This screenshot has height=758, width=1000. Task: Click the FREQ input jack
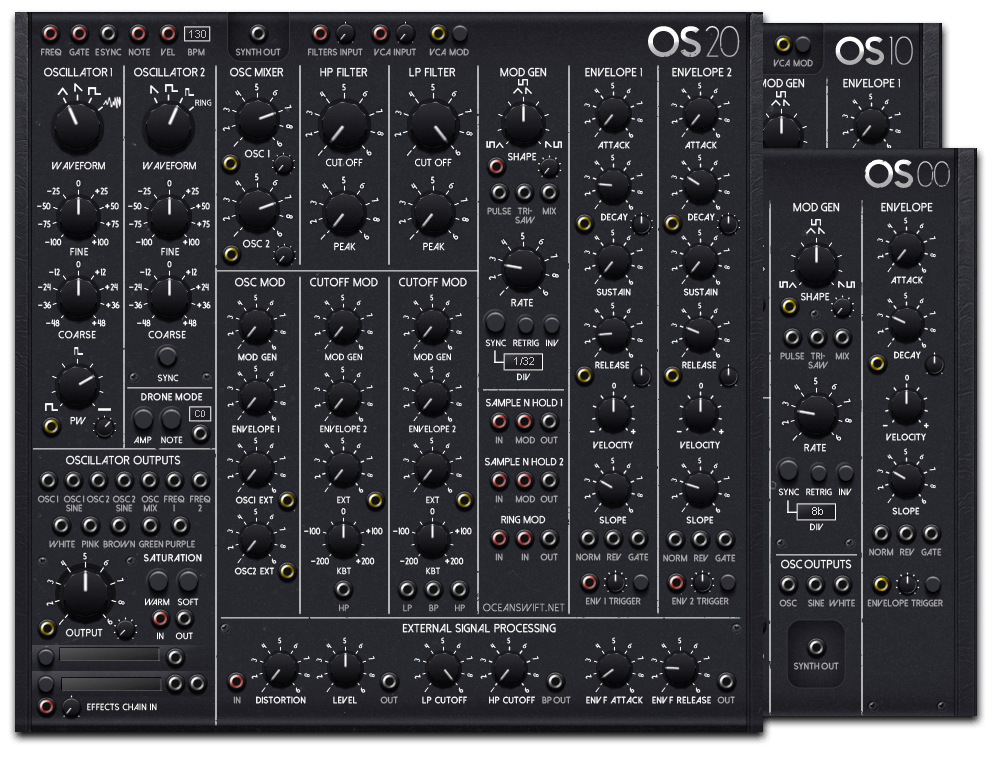(50, 33)
